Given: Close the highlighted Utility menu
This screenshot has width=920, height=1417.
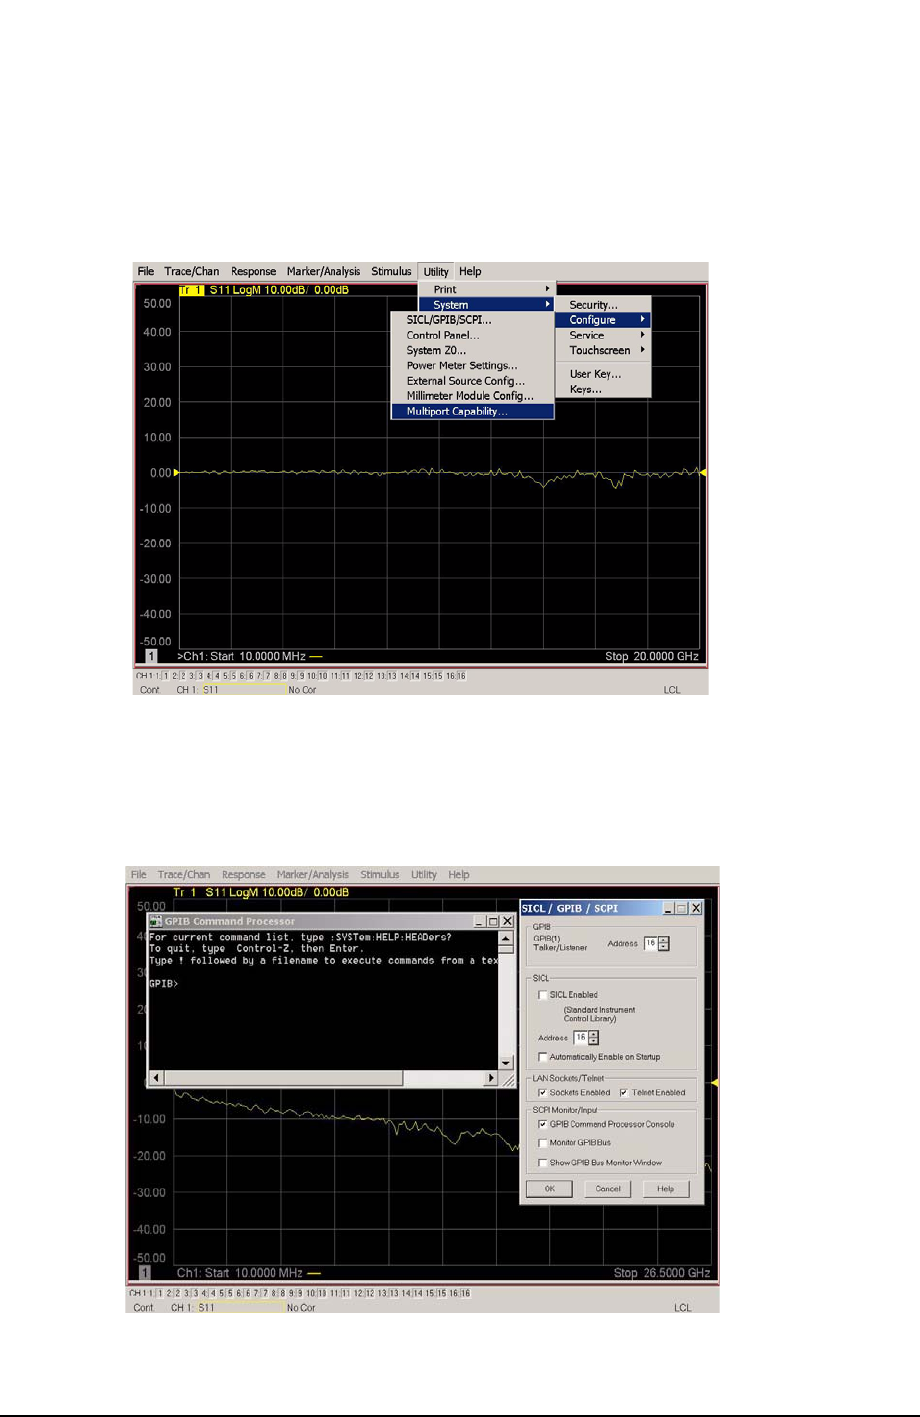Looking at the screenshot, I should 436,271.
